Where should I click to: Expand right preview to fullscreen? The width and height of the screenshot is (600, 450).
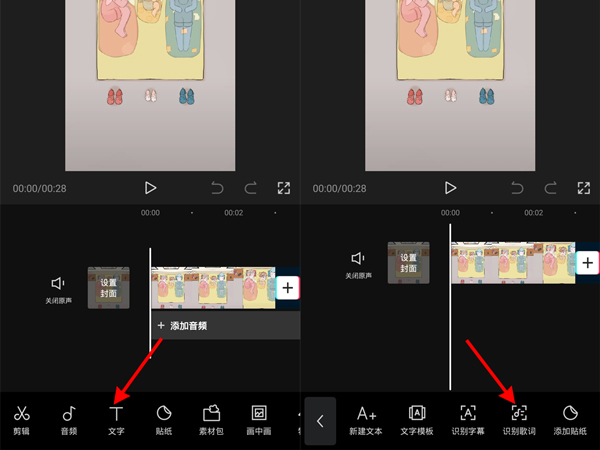(584, 188)
